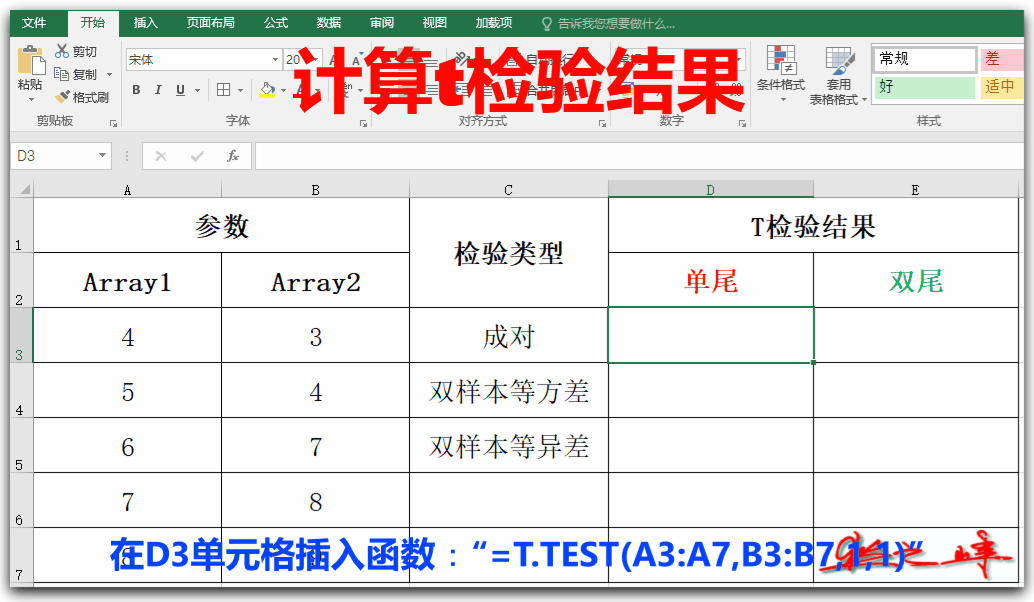Click the formula bar Cancel X icon
1034x602 pixels.
161,156
